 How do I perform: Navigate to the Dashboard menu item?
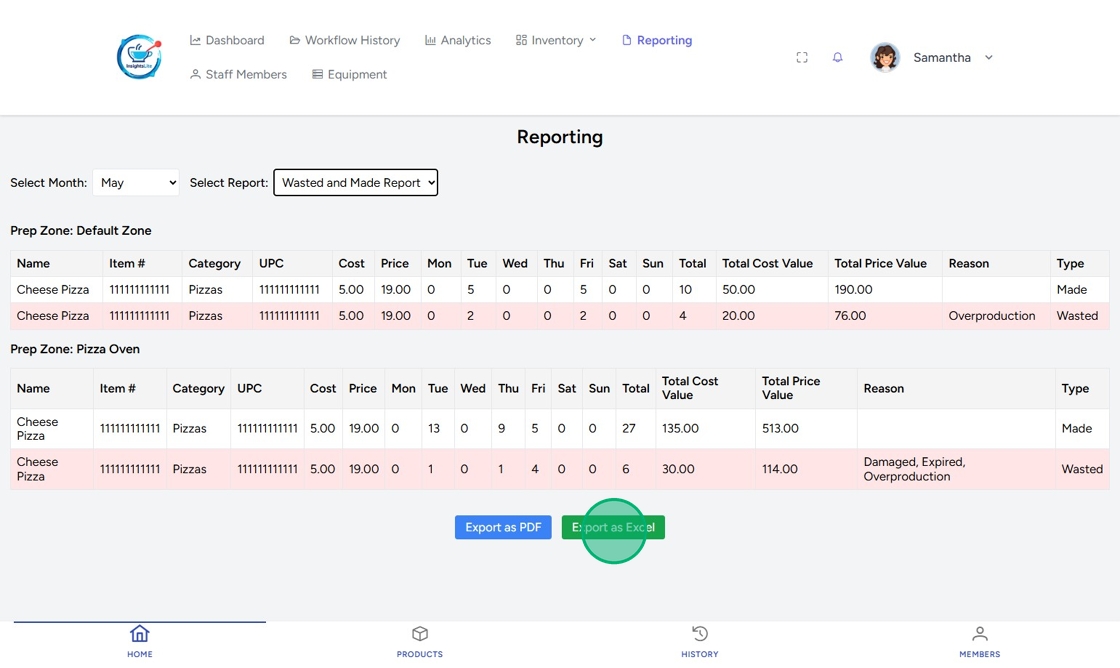[x=227, y=41]
